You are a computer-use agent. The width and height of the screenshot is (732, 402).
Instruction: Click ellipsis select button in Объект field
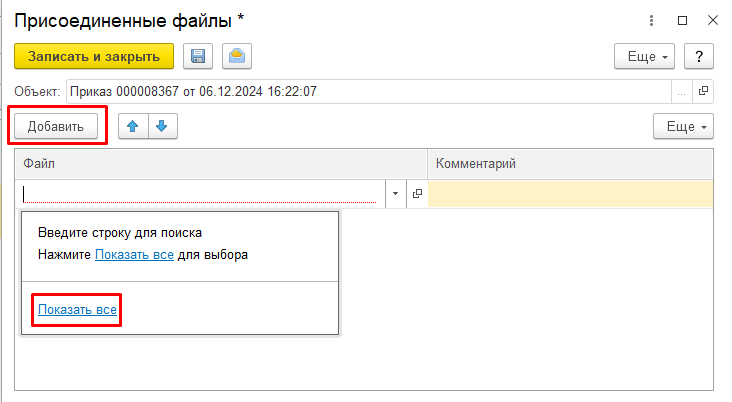pyautogui.click(x=682, y=91)
